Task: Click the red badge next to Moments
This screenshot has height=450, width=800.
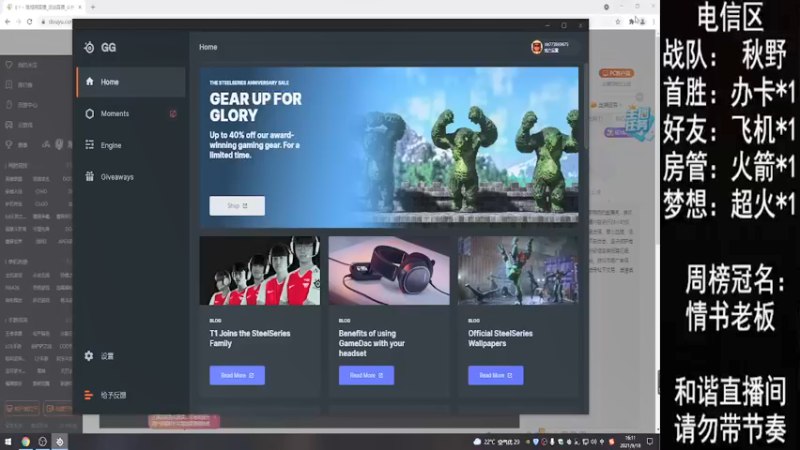Action: (173, 113)
